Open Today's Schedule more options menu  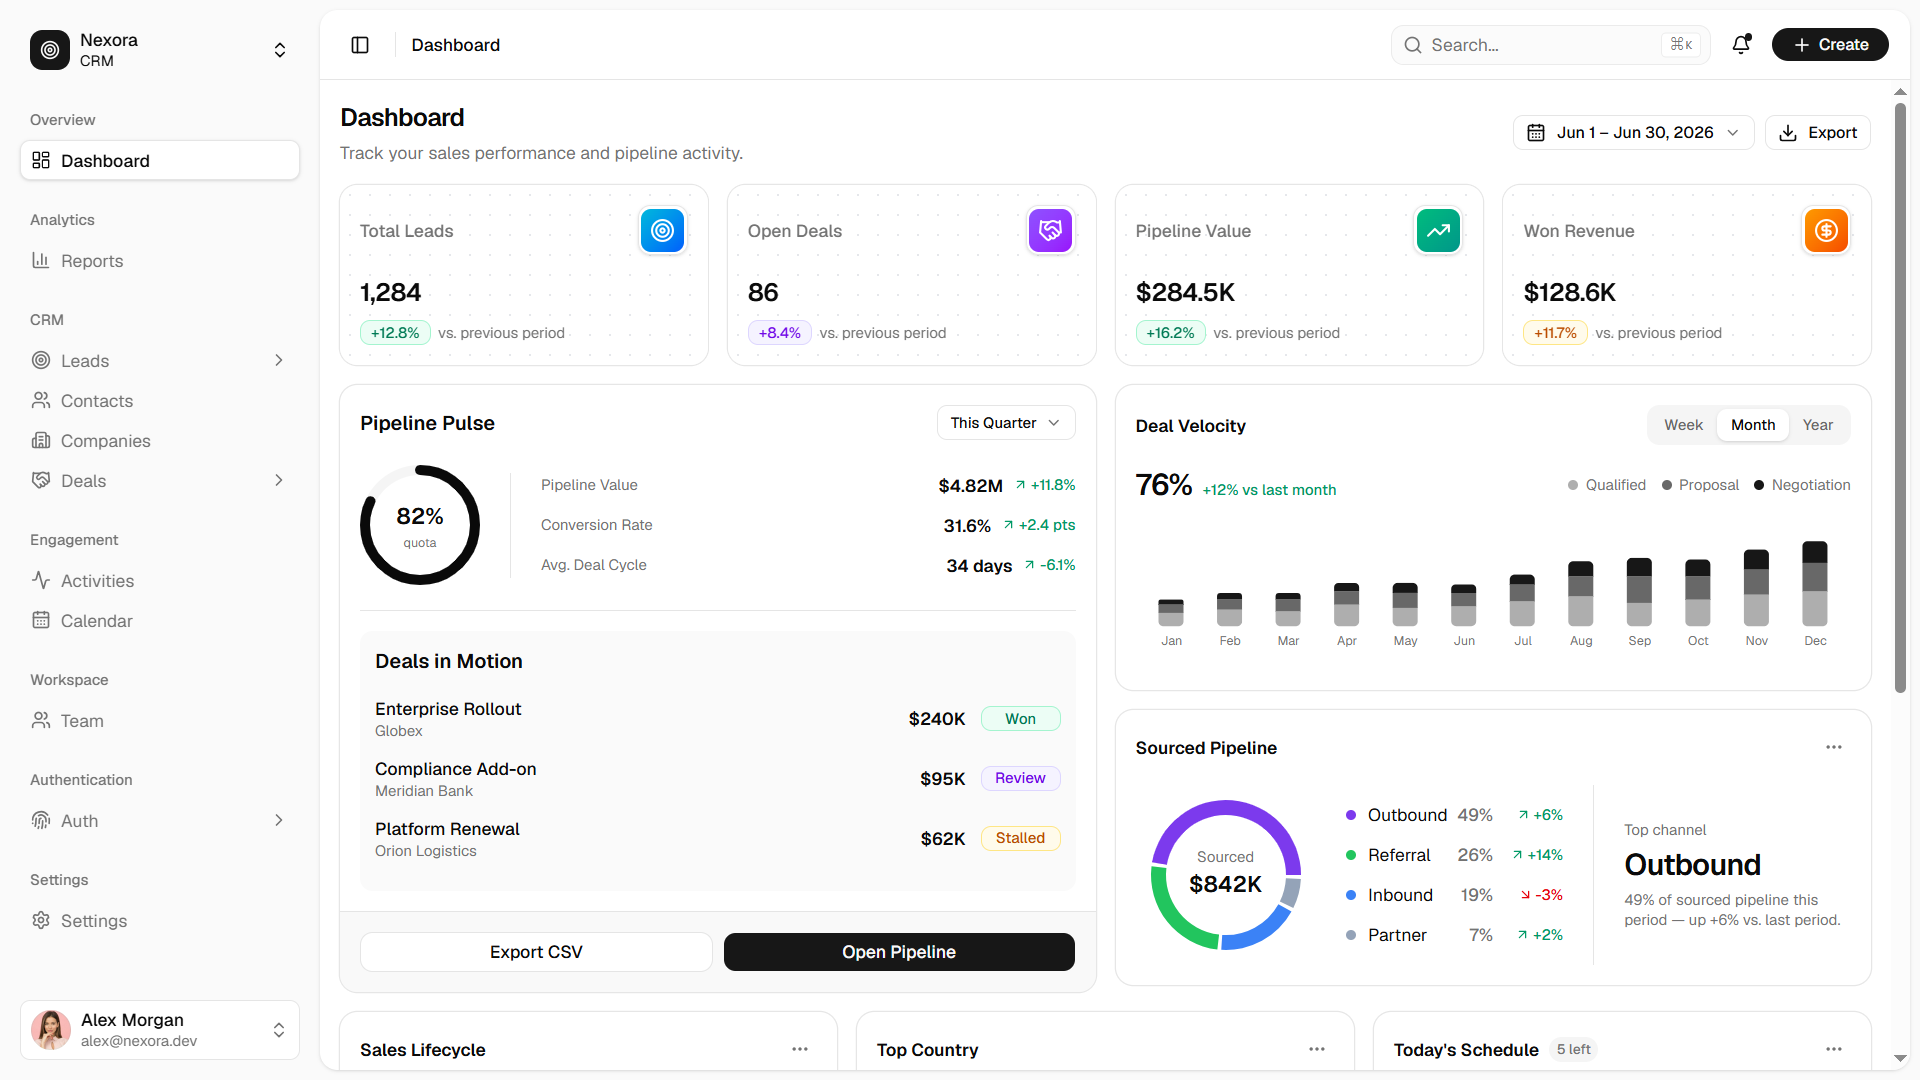pos(1833,1049)
